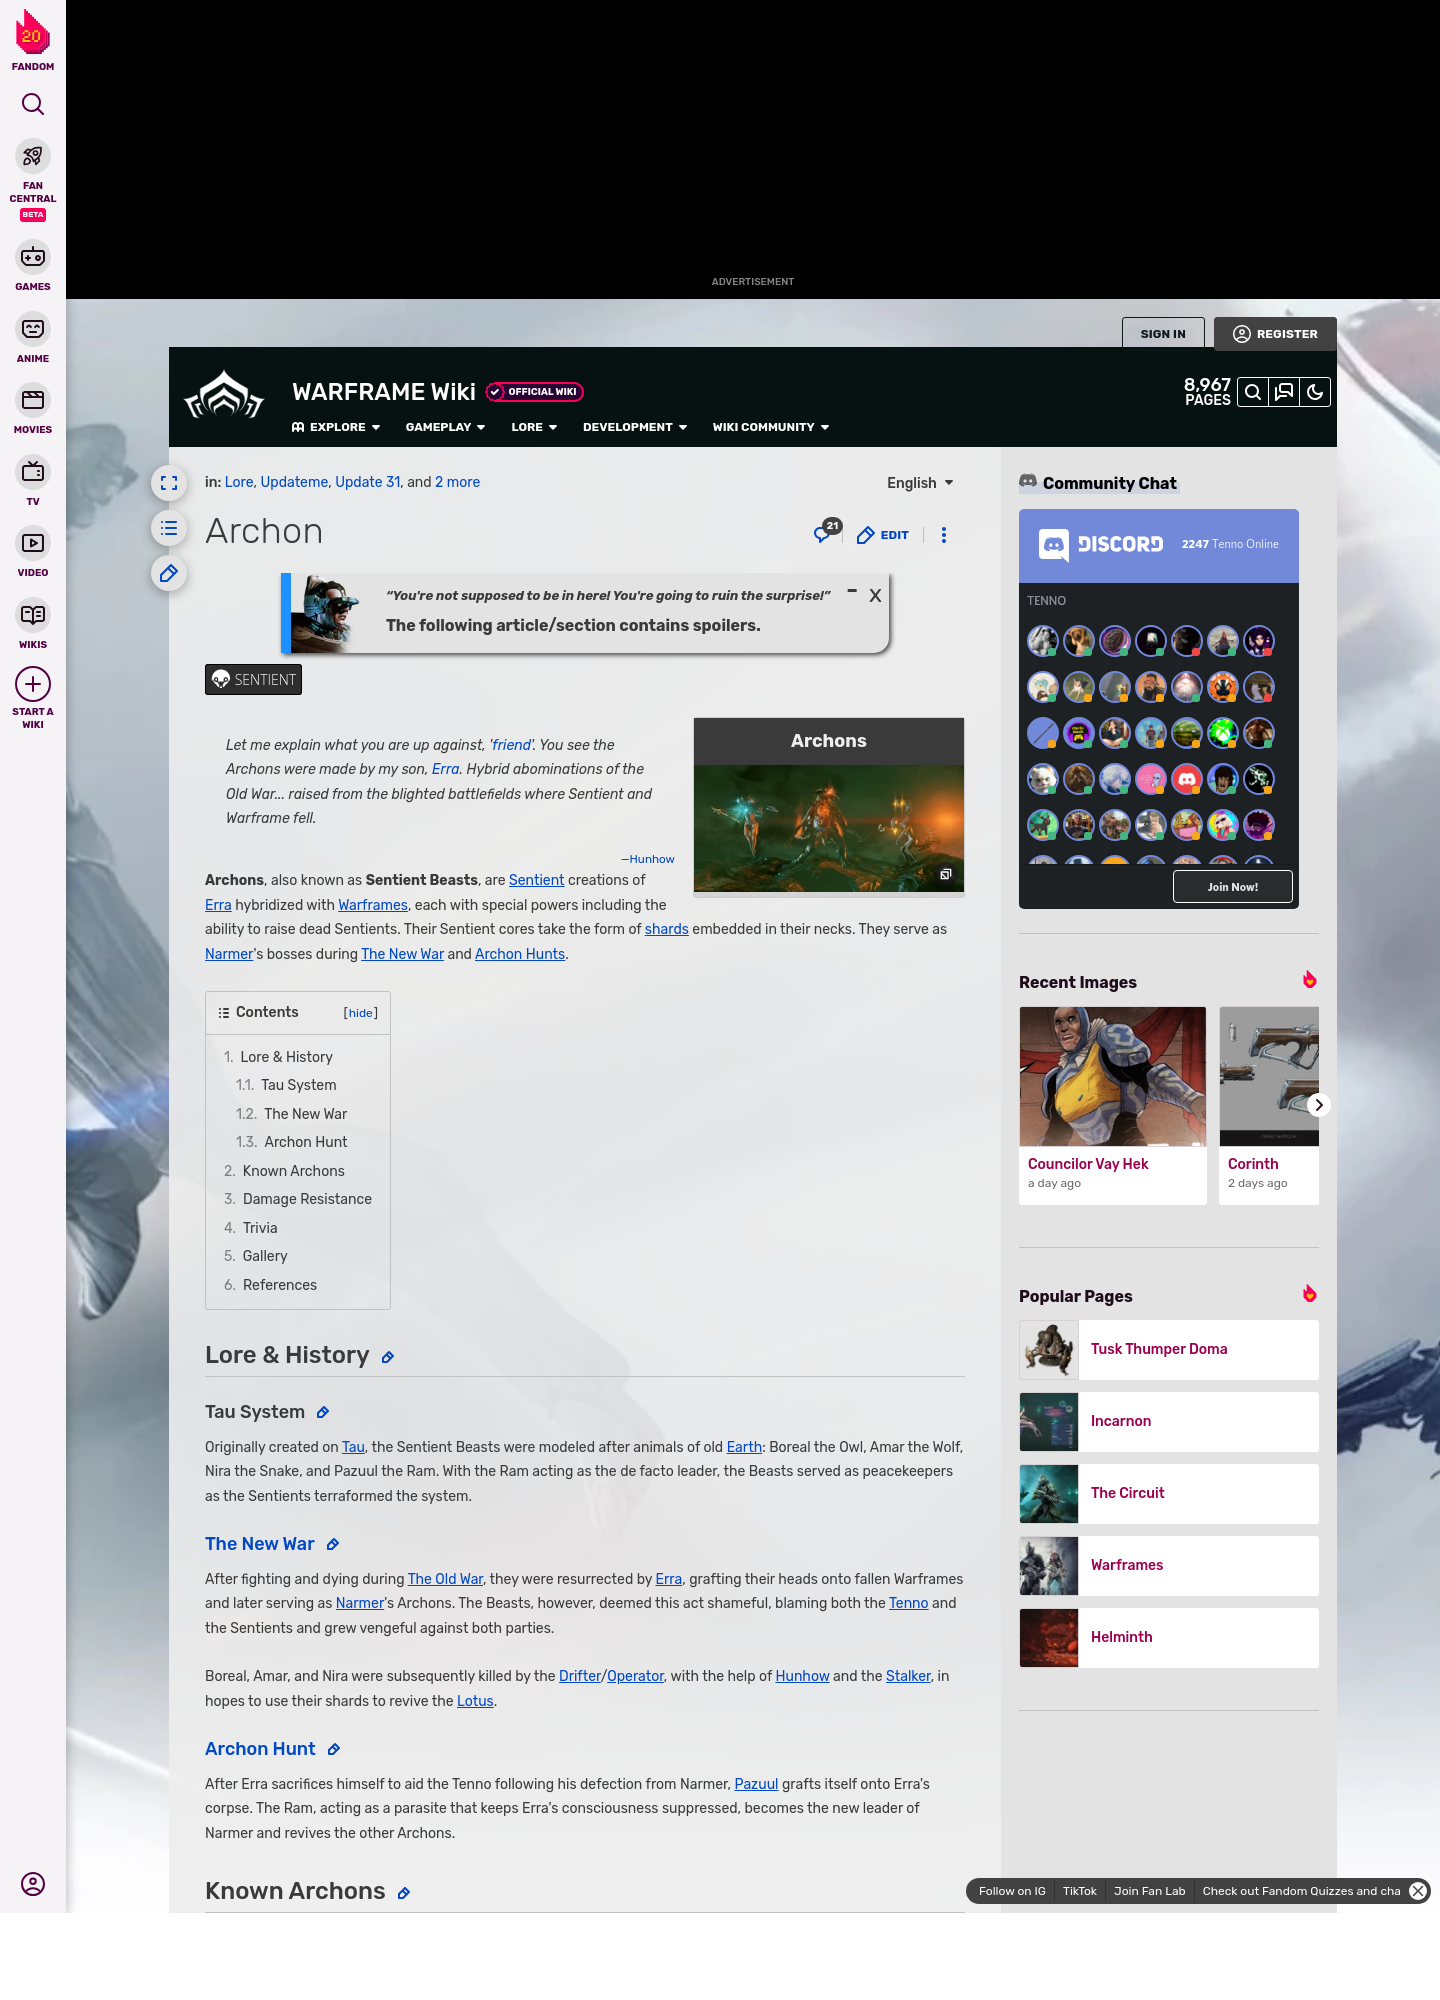The height and width of the screenshot is (2000, 1440).
Task: Click The New War section edit pencil
Action: click(333, 1545)
